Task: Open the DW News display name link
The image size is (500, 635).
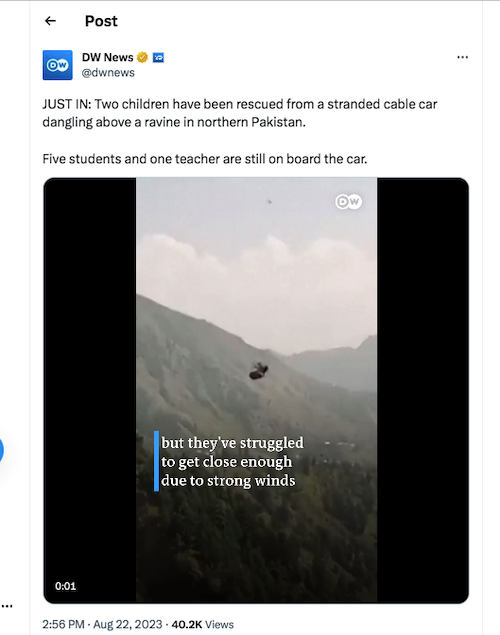Action: click(108, 58)
